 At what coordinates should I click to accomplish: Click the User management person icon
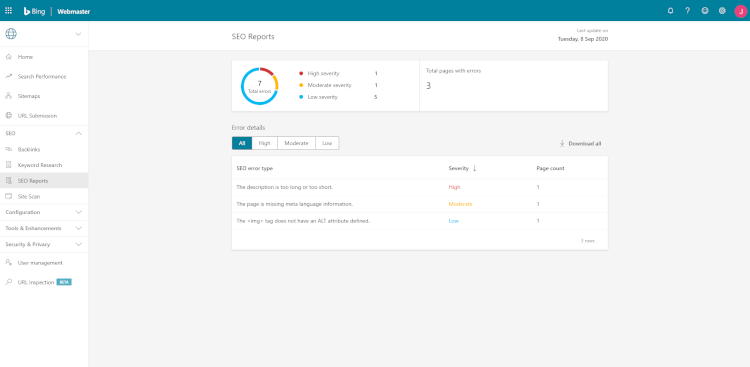9,263
